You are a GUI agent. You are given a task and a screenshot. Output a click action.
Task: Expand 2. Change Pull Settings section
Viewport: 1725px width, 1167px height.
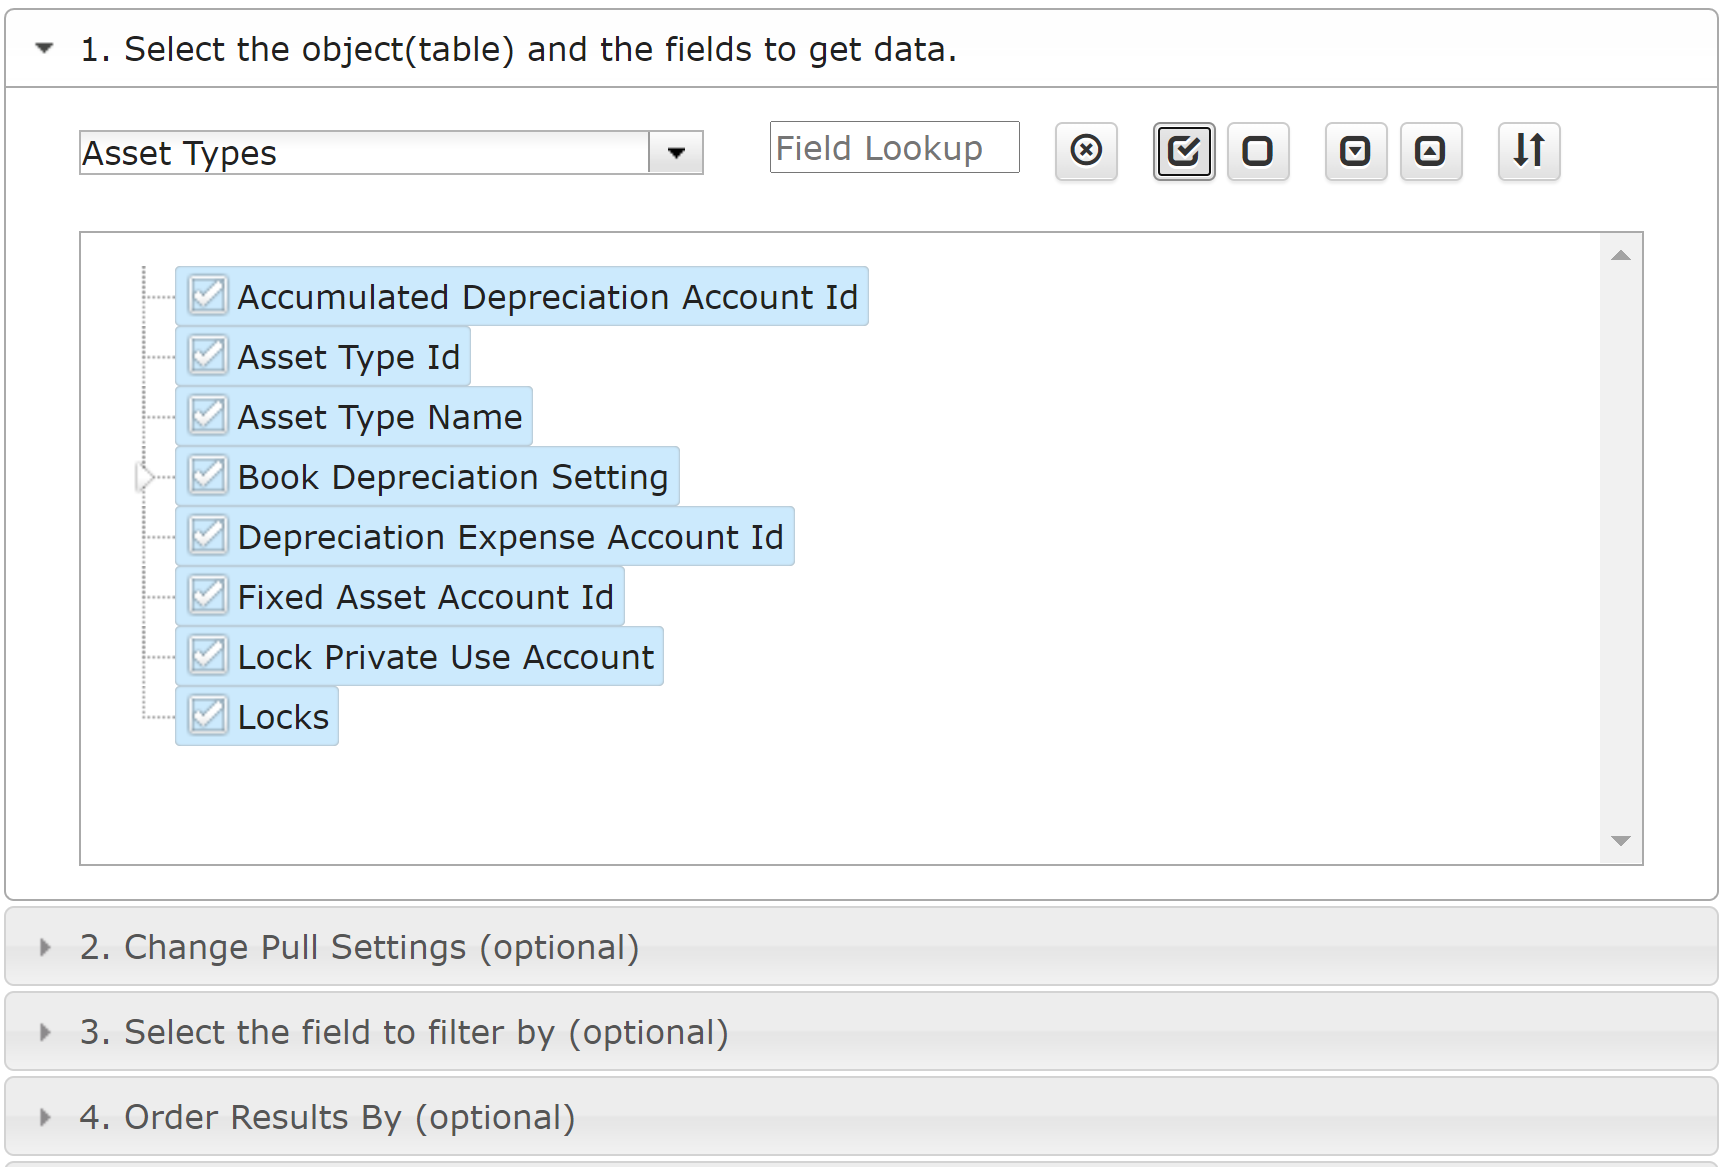861,947
